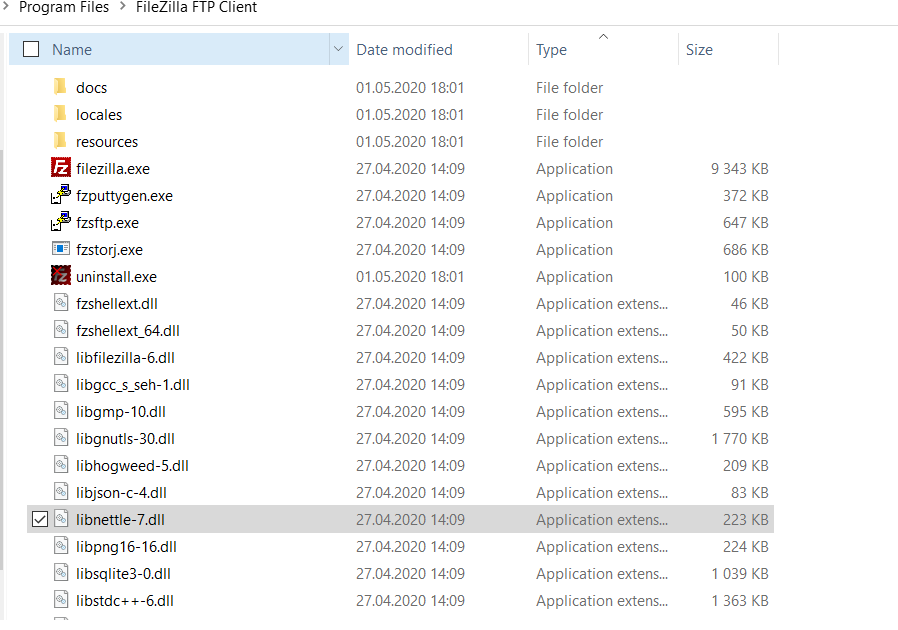Click the libgnutls-30.dll file icon
Viewport: 898px width, 630px height.
click(x=61, y=438)
